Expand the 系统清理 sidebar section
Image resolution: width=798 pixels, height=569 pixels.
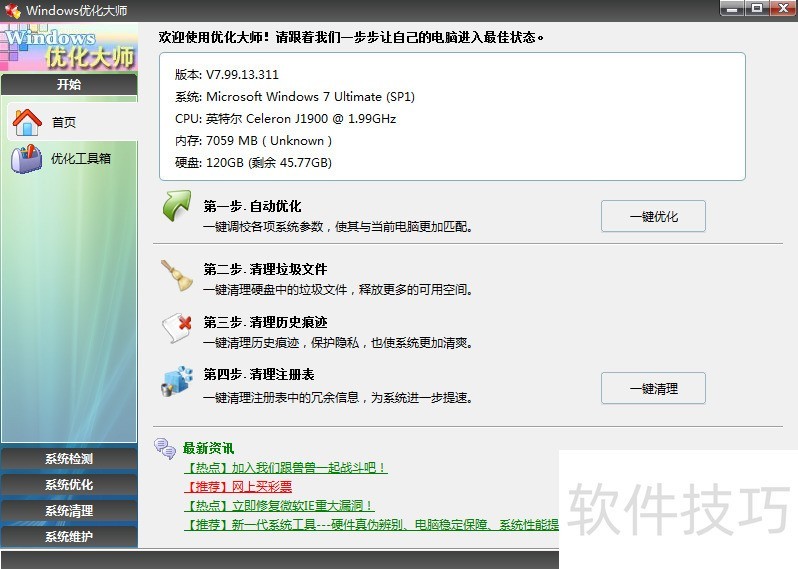click(69, 510)
